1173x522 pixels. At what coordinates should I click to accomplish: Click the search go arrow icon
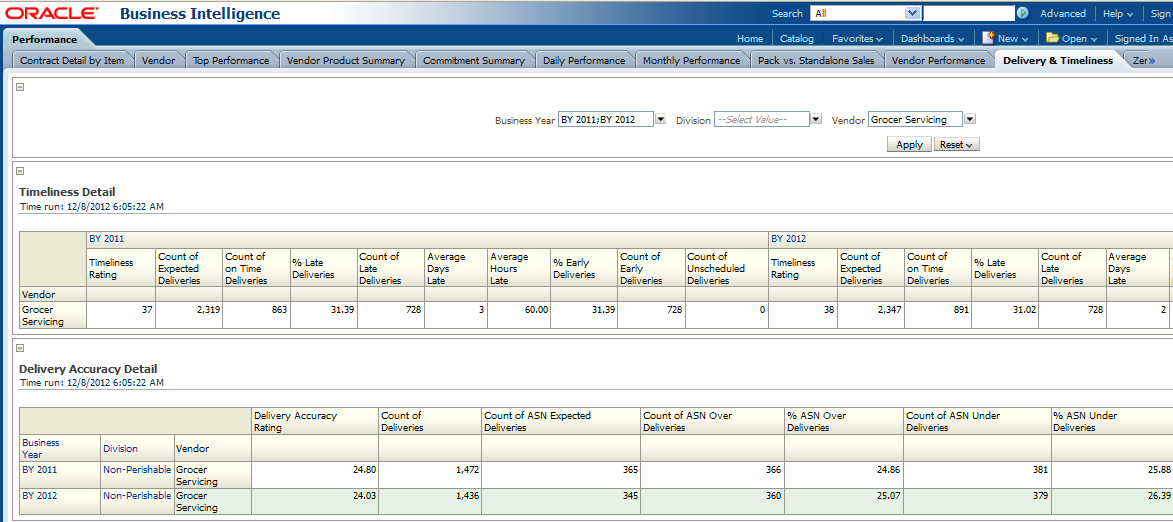pos(1022,14)
